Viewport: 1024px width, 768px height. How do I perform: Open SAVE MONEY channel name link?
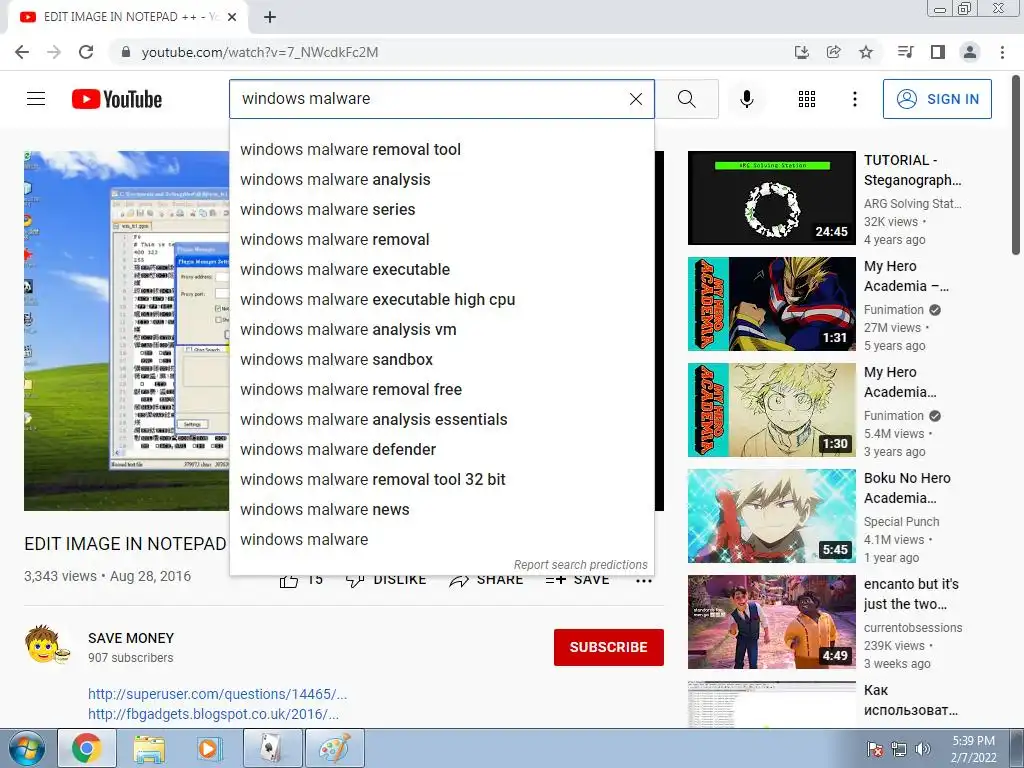131,638
